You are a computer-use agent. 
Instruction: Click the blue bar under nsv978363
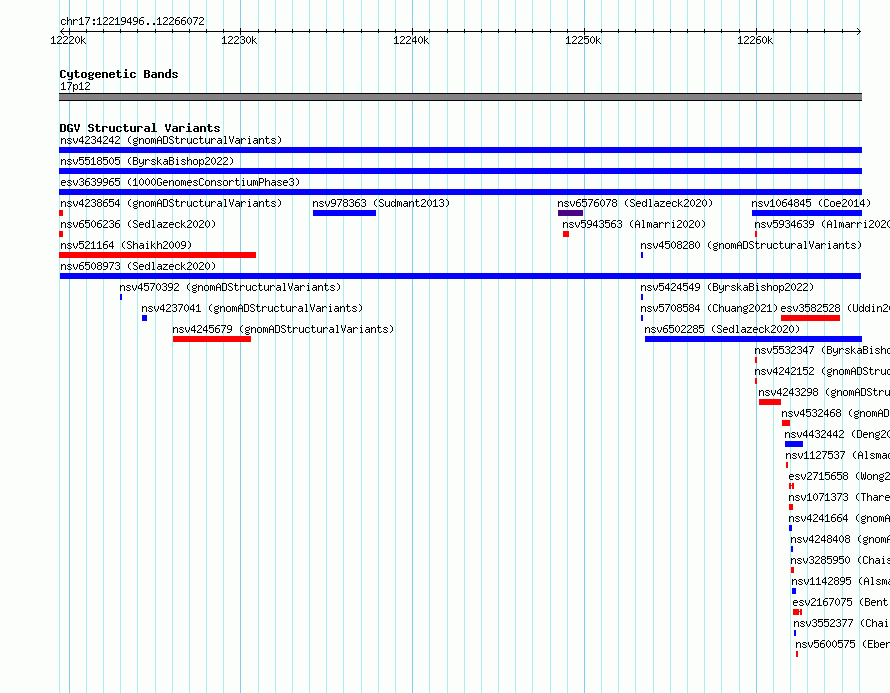tap(345, 213)
